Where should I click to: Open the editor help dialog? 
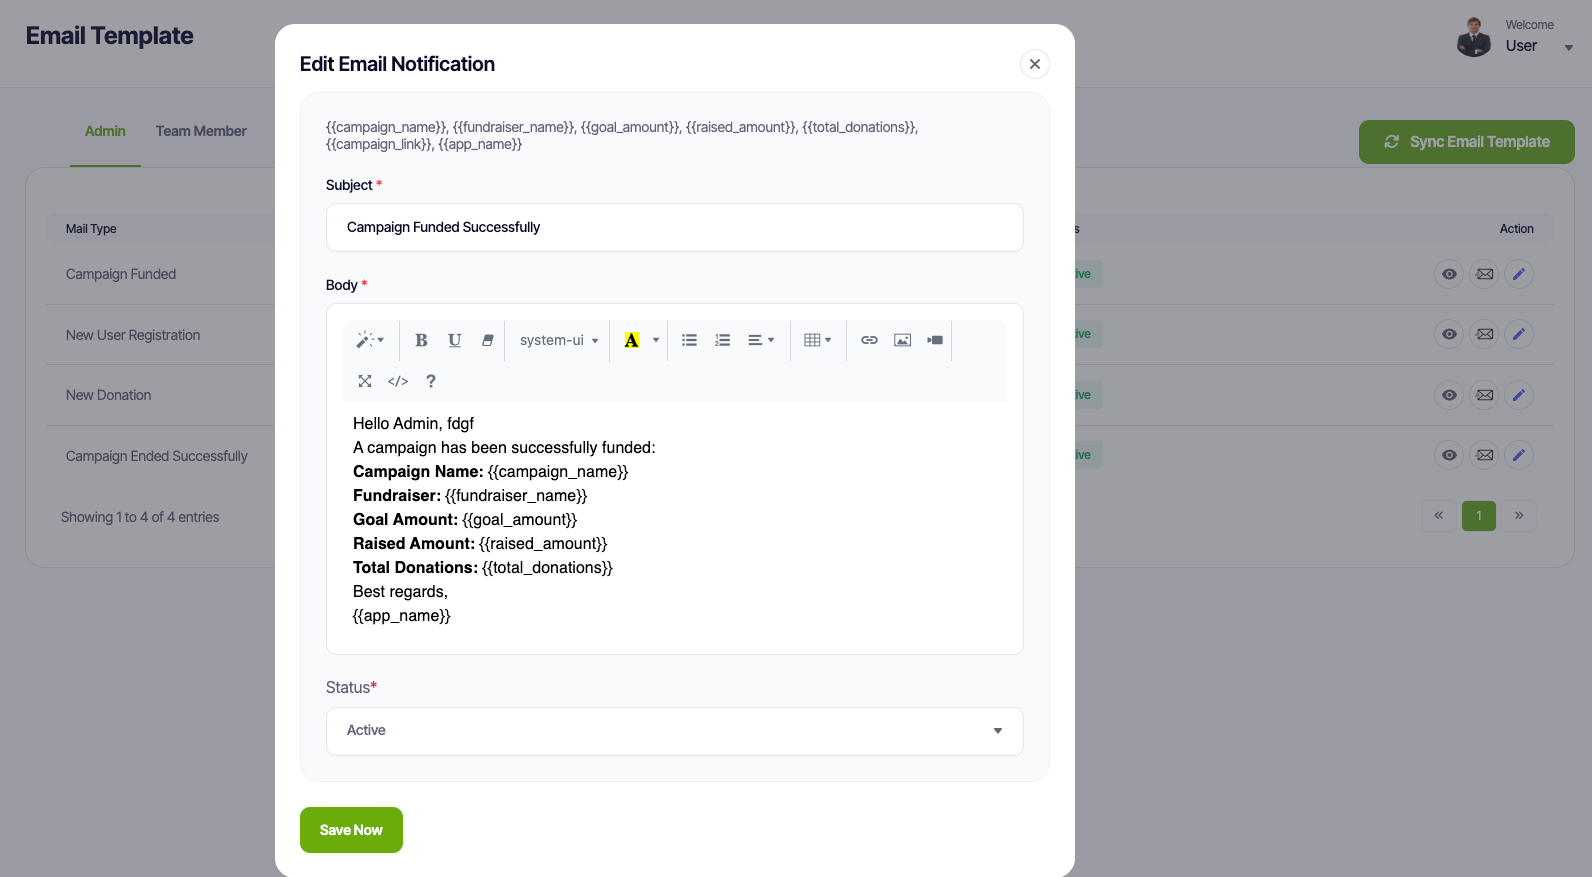pyautogui.click(x=431, y=381)
